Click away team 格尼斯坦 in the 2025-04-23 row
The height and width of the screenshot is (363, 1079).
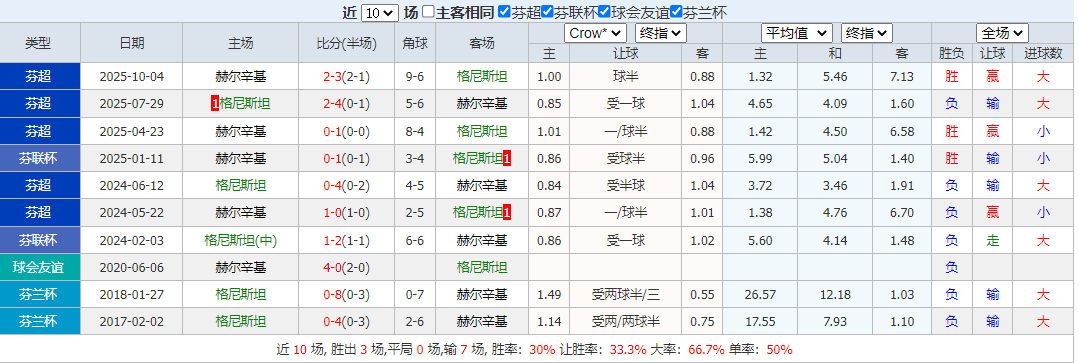point(482,131)
